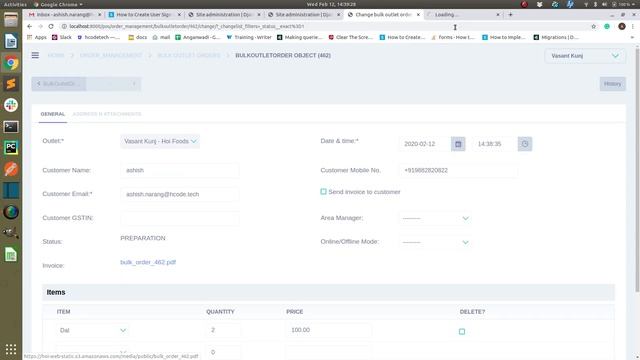Open the bulk_order_462.pdf invoice link

tap(148, 262)
